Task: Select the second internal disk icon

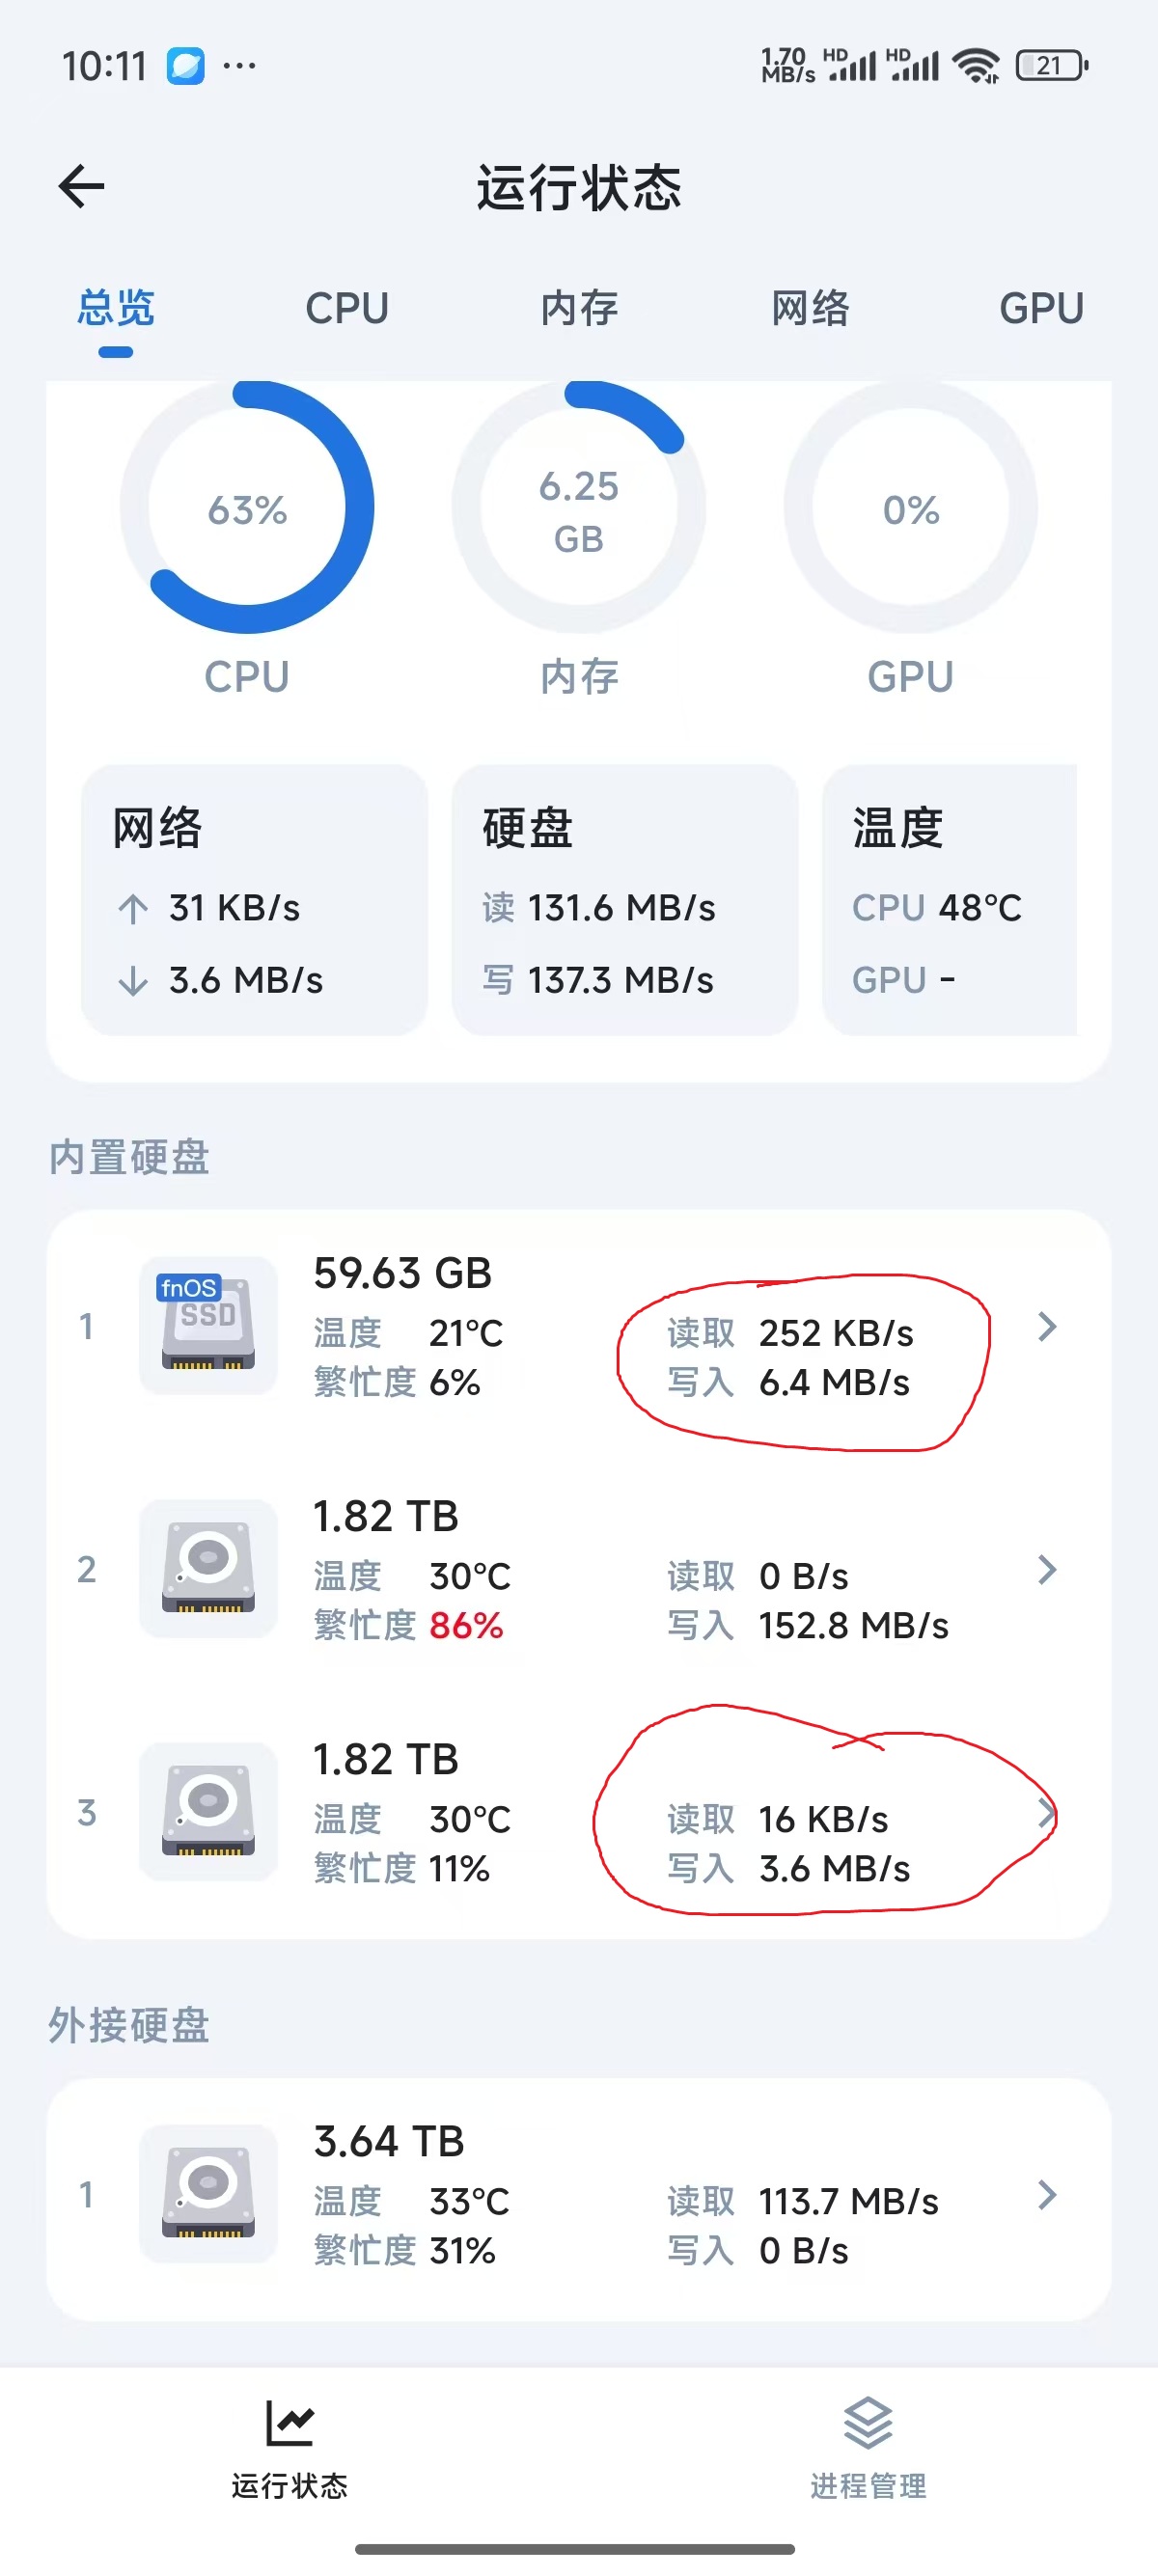Action: [x=208, y=1569]
